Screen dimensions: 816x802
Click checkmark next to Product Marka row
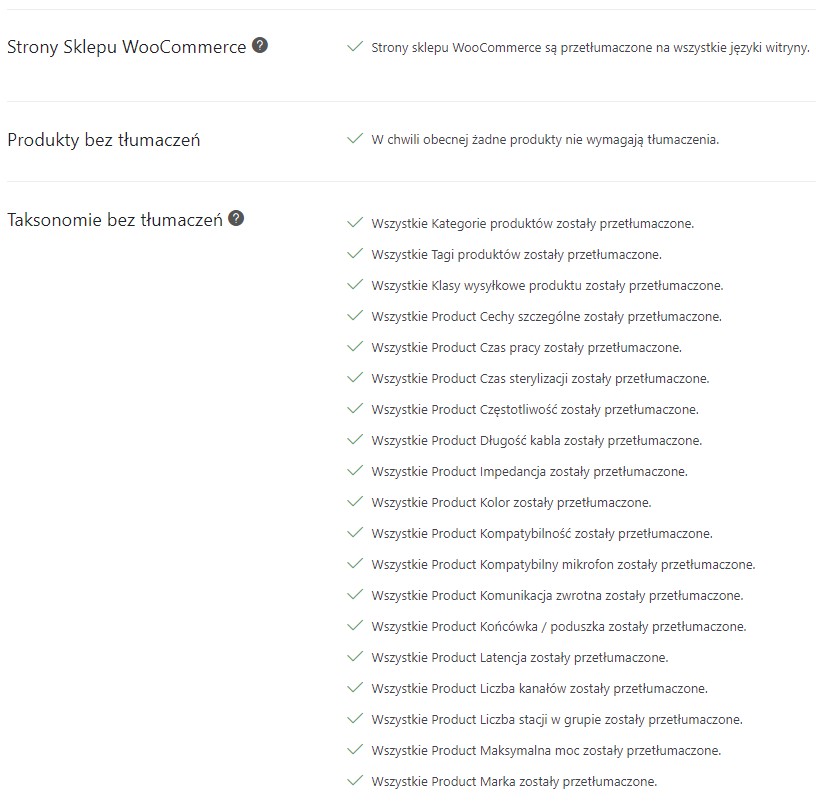tap(354, 781)
